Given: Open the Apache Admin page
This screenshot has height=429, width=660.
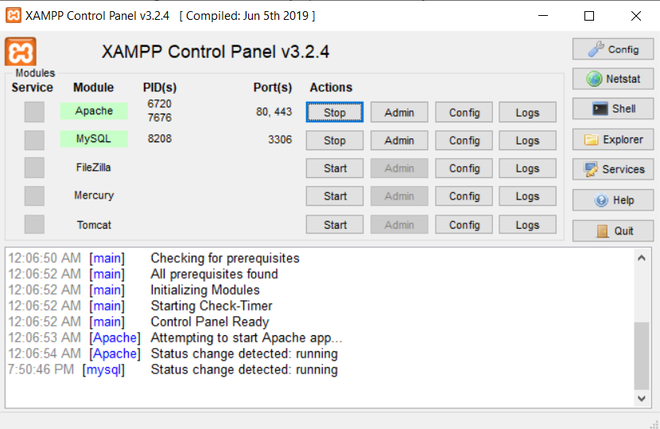Looking at the screenshot, I should (399, 112).
